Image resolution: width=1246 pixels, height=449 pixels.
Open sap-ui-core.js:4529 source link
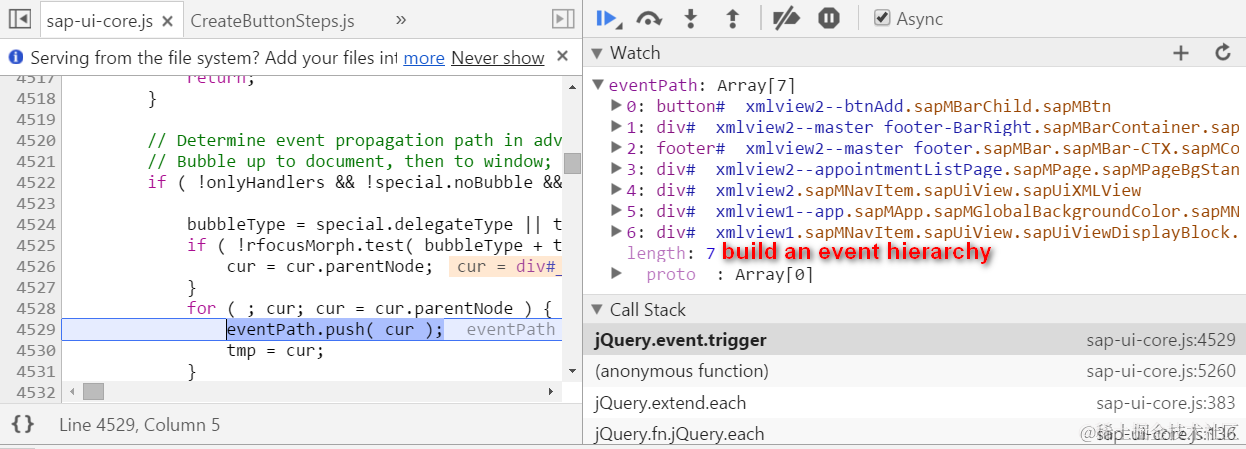(x=1161, y=340)
